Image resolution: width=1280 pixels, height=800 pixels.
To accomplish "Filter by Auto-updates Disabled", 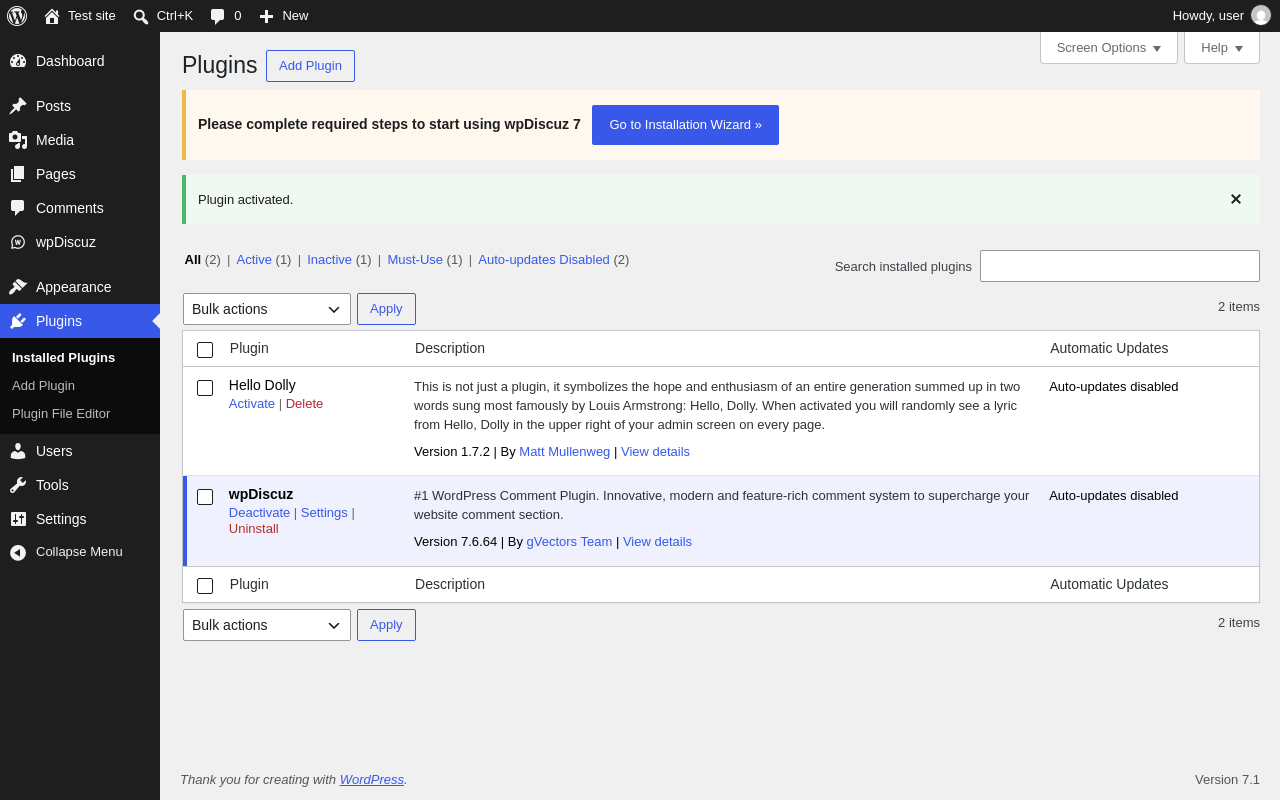I will tap(544, 260).
